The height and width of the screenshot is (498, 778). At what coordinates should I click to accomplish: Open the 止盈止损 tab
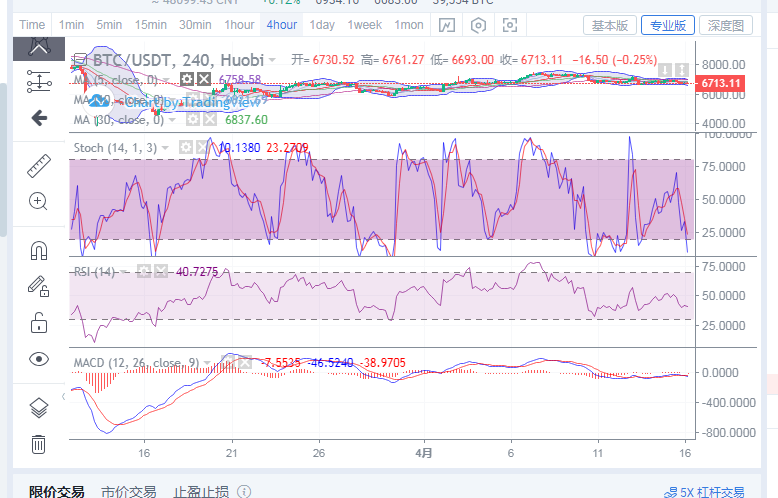(x=201, y=492)
